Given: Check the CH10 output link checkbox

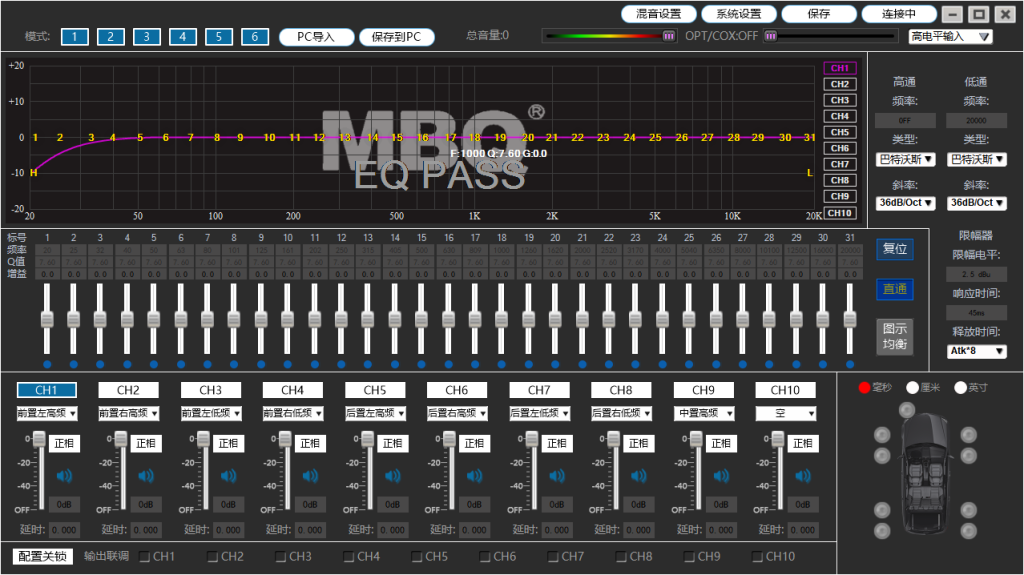Looking at the screenshot, I should tap(758, 557).
